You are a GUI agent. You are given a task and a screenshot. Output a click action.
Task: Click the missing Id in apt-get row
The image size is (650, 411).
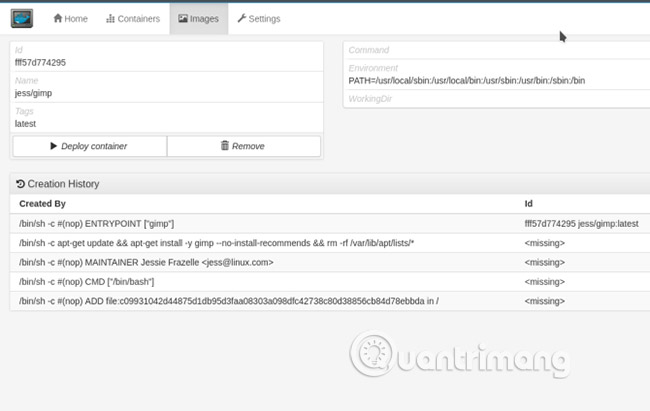(x=545, y=243)
